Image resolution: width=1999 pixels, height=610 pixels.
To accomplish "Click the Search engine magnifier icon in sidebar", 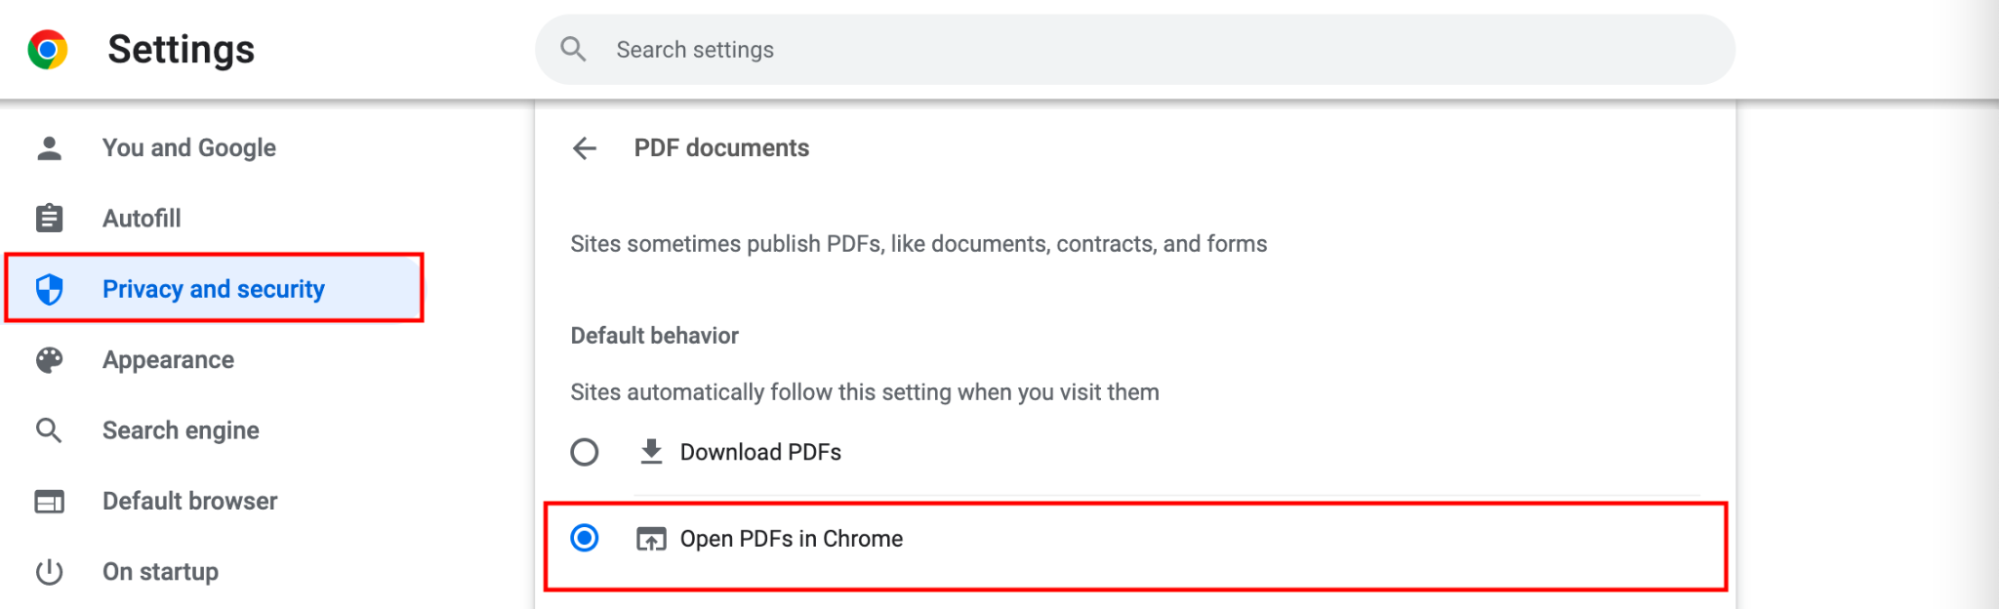I will [49, 430].
